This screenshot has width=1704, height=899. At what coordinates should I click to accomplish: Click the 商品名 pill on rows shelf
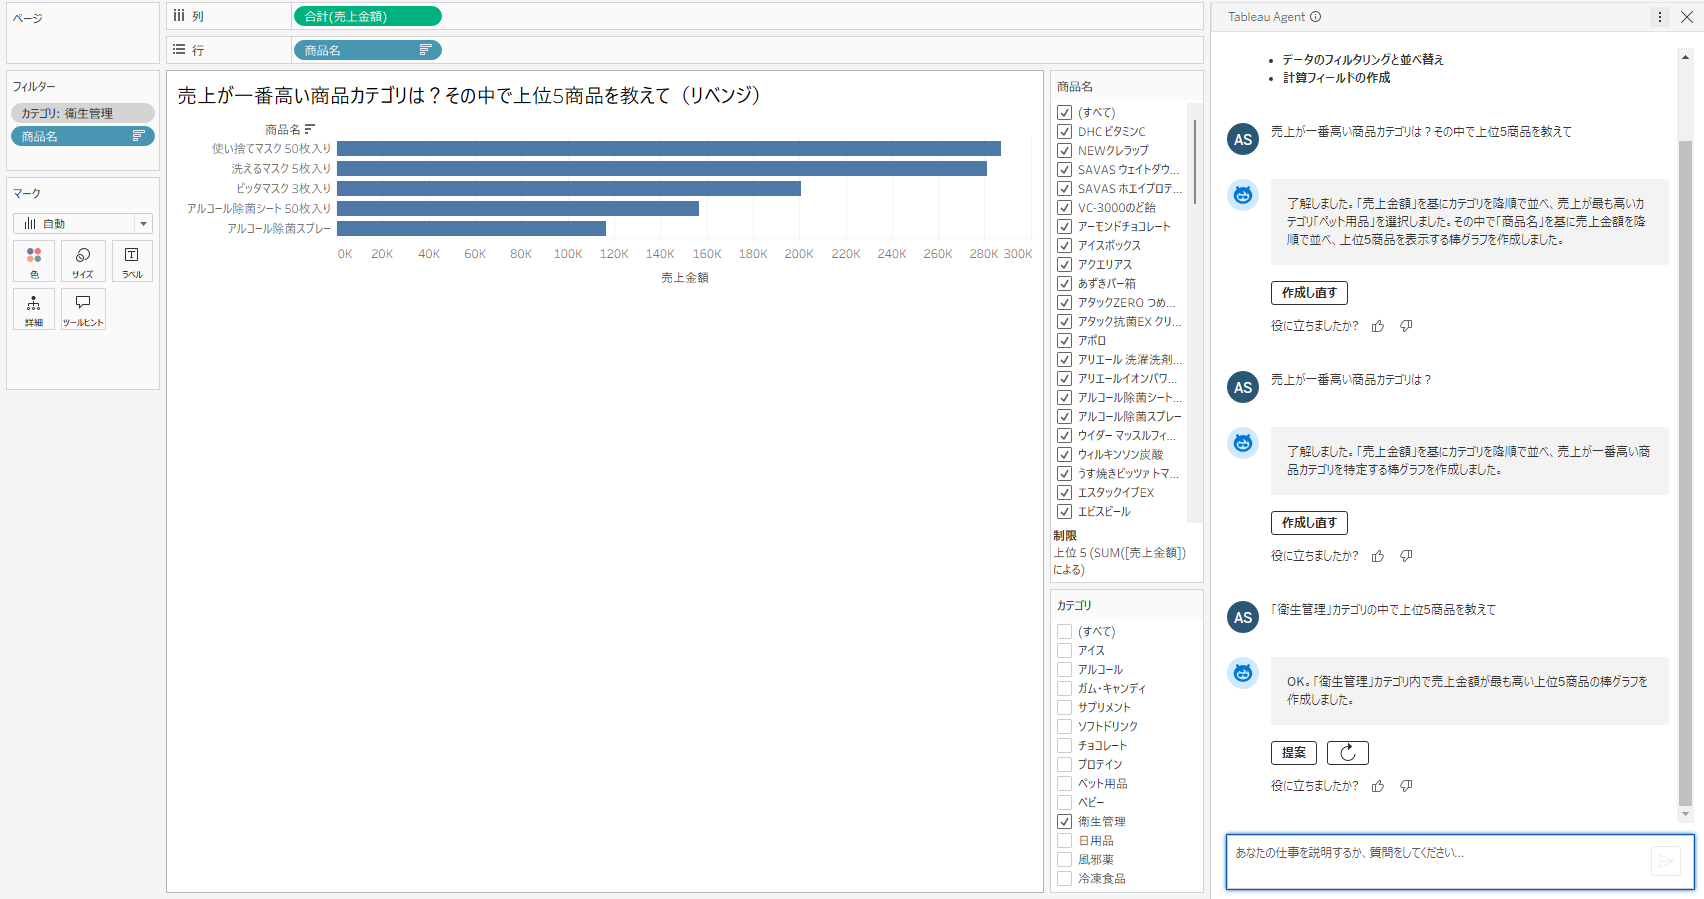click(x=368, y=50)
